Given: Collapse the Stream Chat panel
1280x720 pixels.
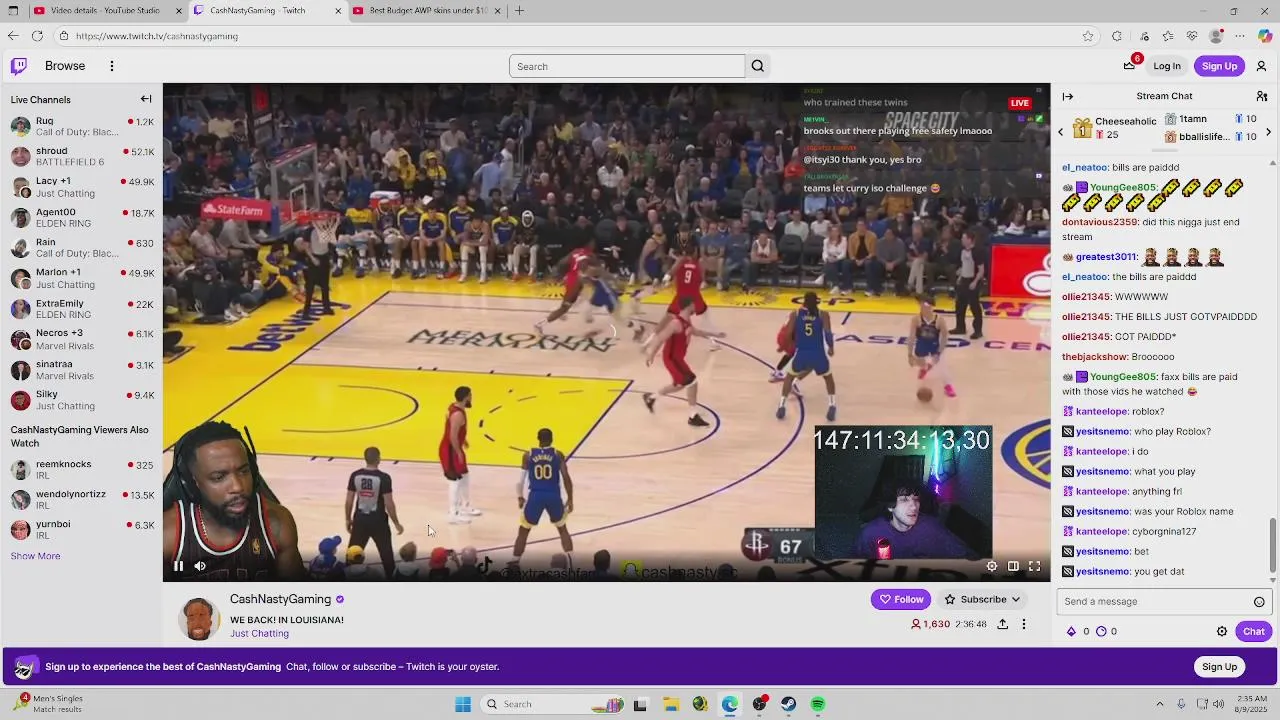Looking at the screenshot, I should tap(1068, 96).
